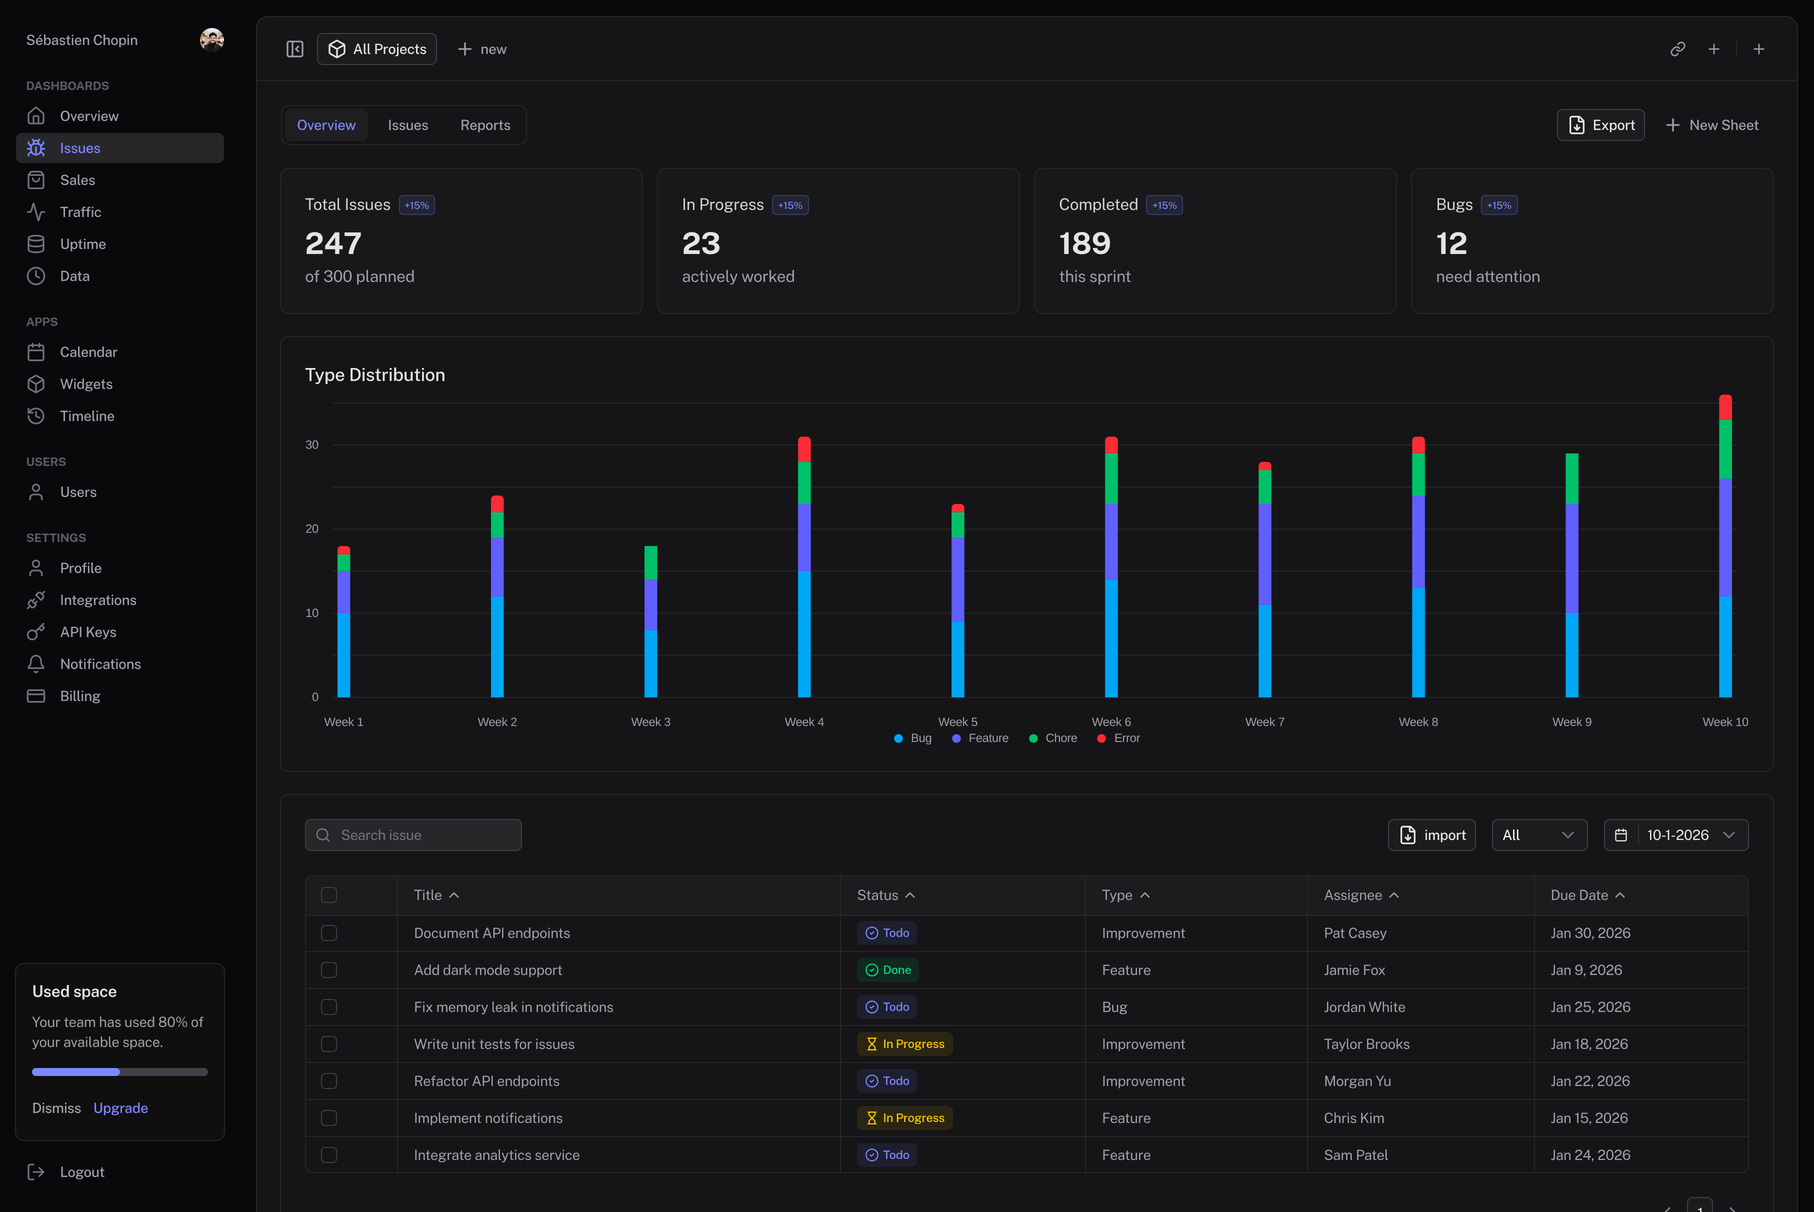1814x1212 pixels.
Task: Click the used space progress bar
Action: [x=119, y=1071]
